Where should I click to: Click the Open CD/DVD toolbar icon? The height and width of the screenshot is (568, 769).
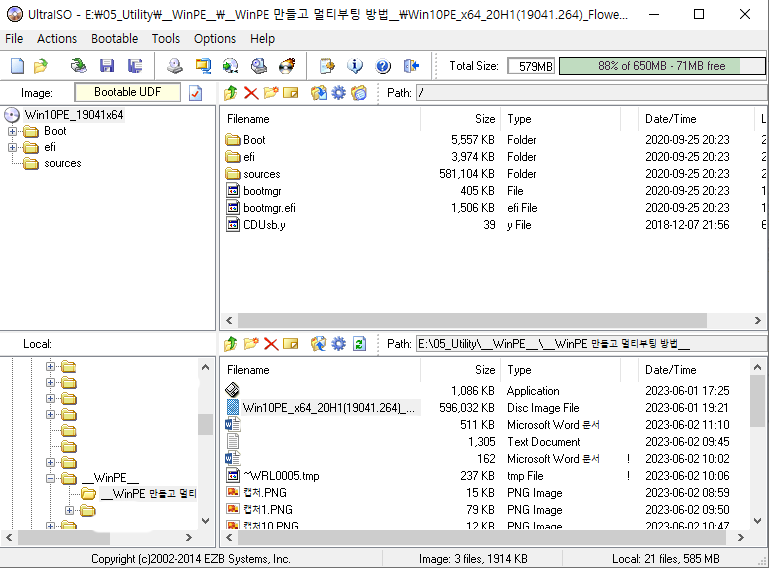pyautogui.click(x=78, y=66)
